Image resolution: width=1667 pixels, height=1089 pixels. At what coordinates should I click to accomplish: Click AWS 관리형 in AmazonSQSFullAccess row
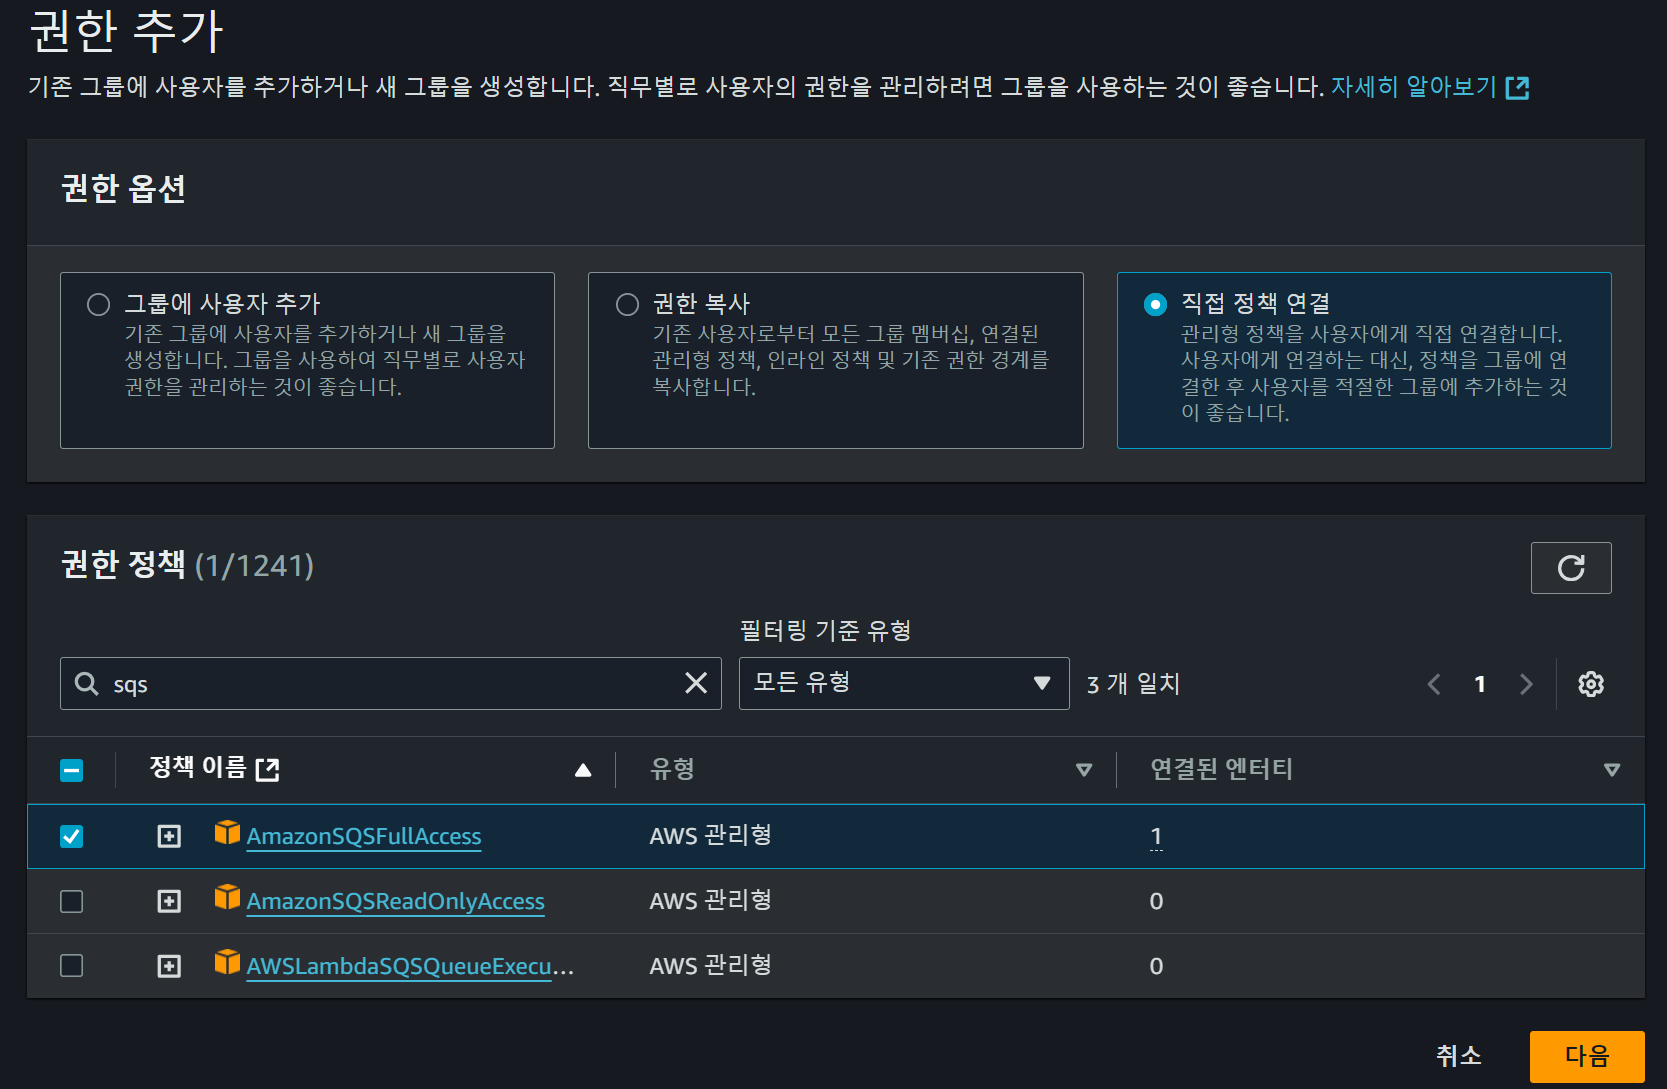[710, 836]
